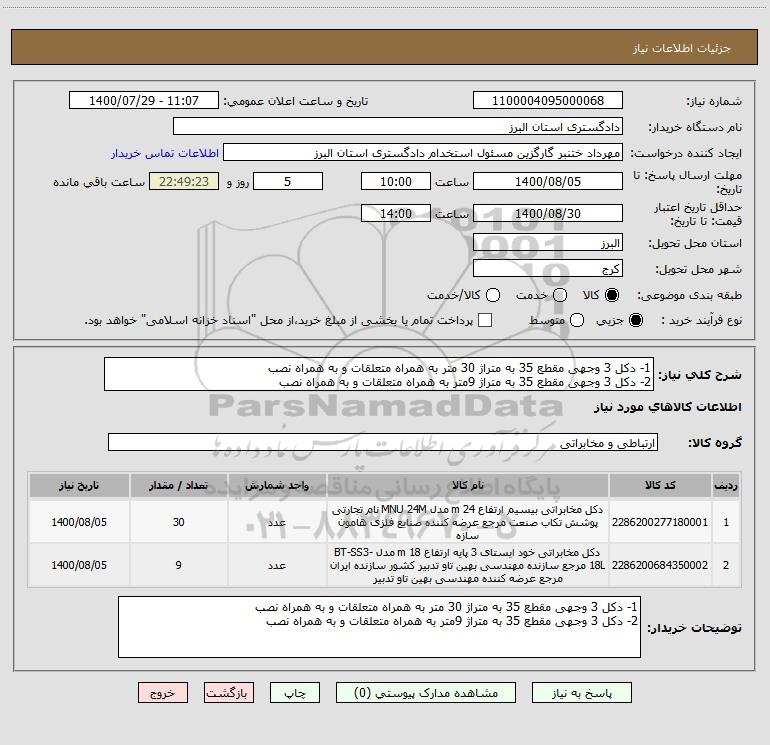Toggle the اسناد خزانه اسلامی payment checkbox
This screenshot has height=745, width=770.
pos(485,320)
